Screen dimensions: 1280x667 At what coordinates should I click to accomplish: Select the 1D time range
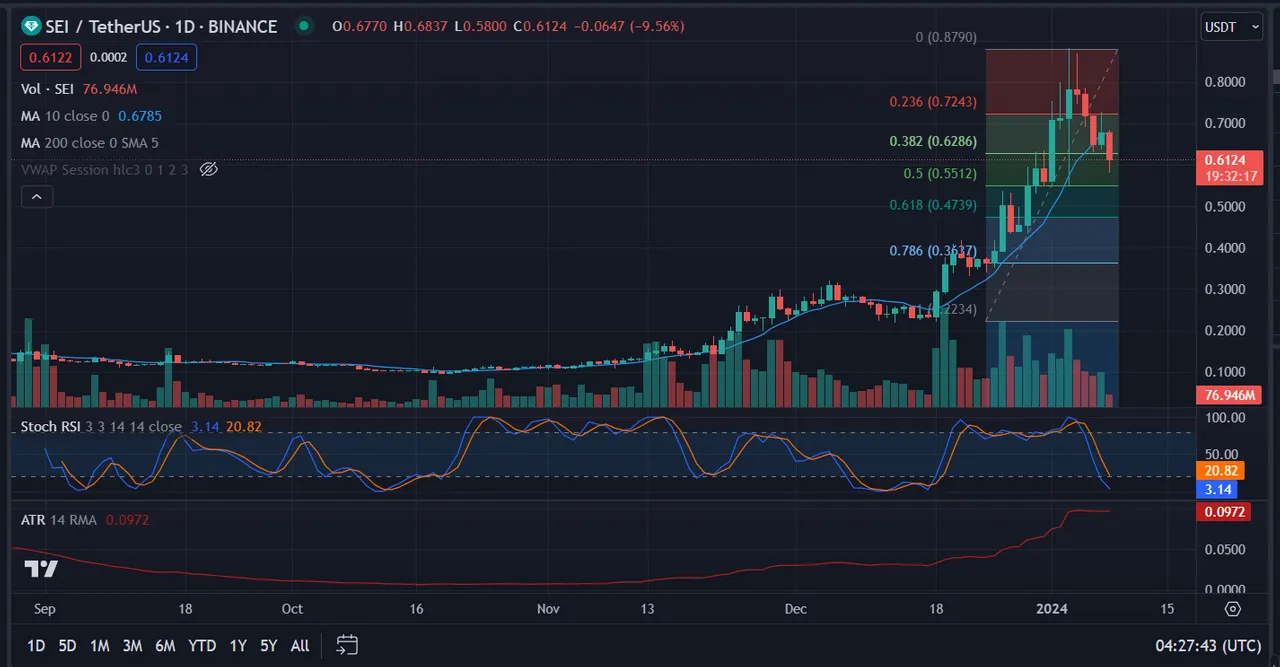pos(36,646)
